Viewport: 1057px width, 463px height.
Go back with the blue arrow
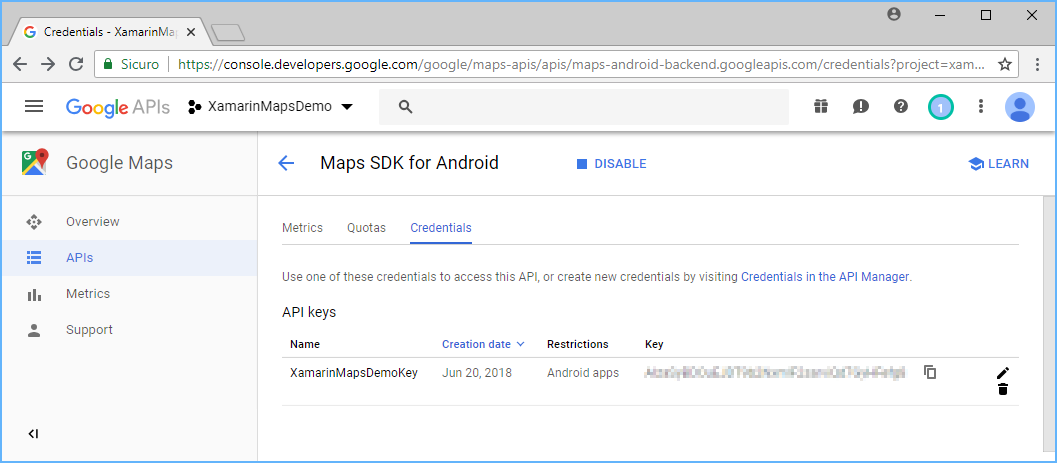[286, 163]
